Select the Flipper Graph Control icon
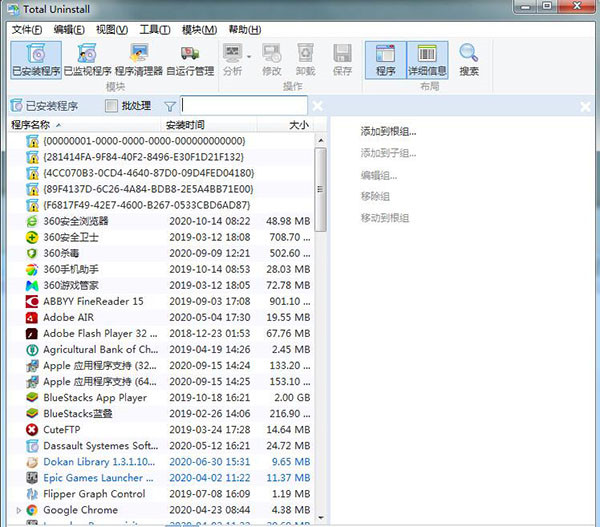The width and height of the screenshot is (600, 527). click(x=32, y=494)
